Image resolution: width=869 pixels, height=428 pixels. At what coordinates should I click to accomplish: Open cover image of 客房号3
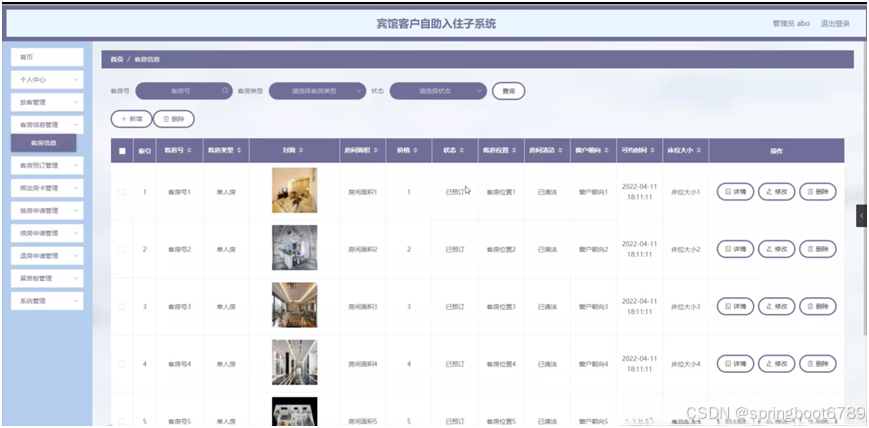pos(294,305)
